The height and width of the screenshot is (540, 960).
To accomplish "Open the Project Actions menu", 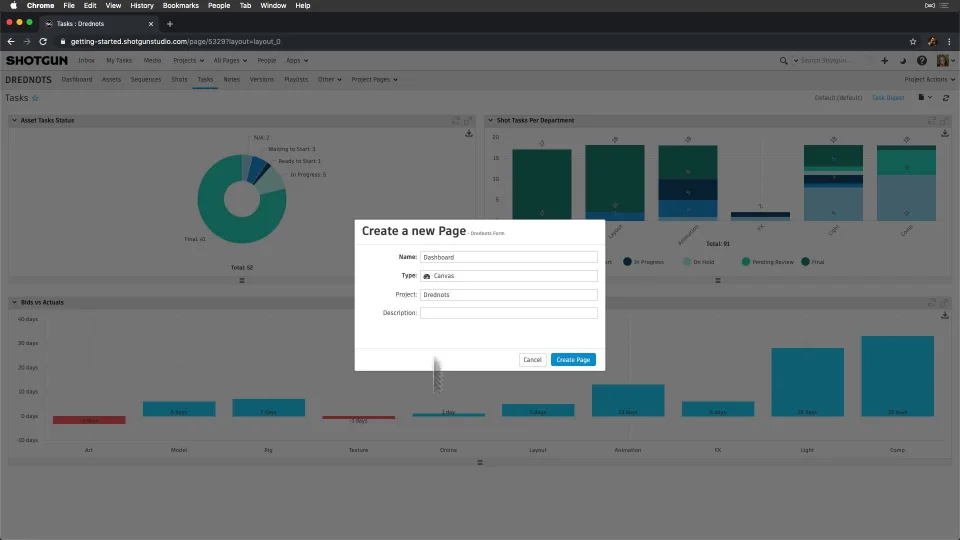I will click(x=929, y=80).
